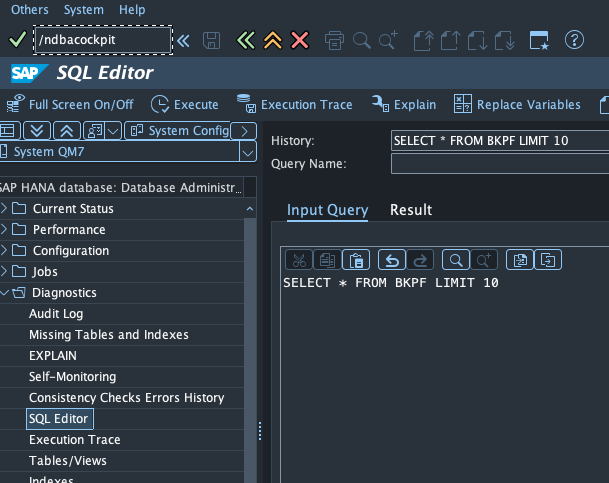The image size is (609, 483).
Task: Click the Find magnifier in the query editor toolbar
Action: point(456,260)
